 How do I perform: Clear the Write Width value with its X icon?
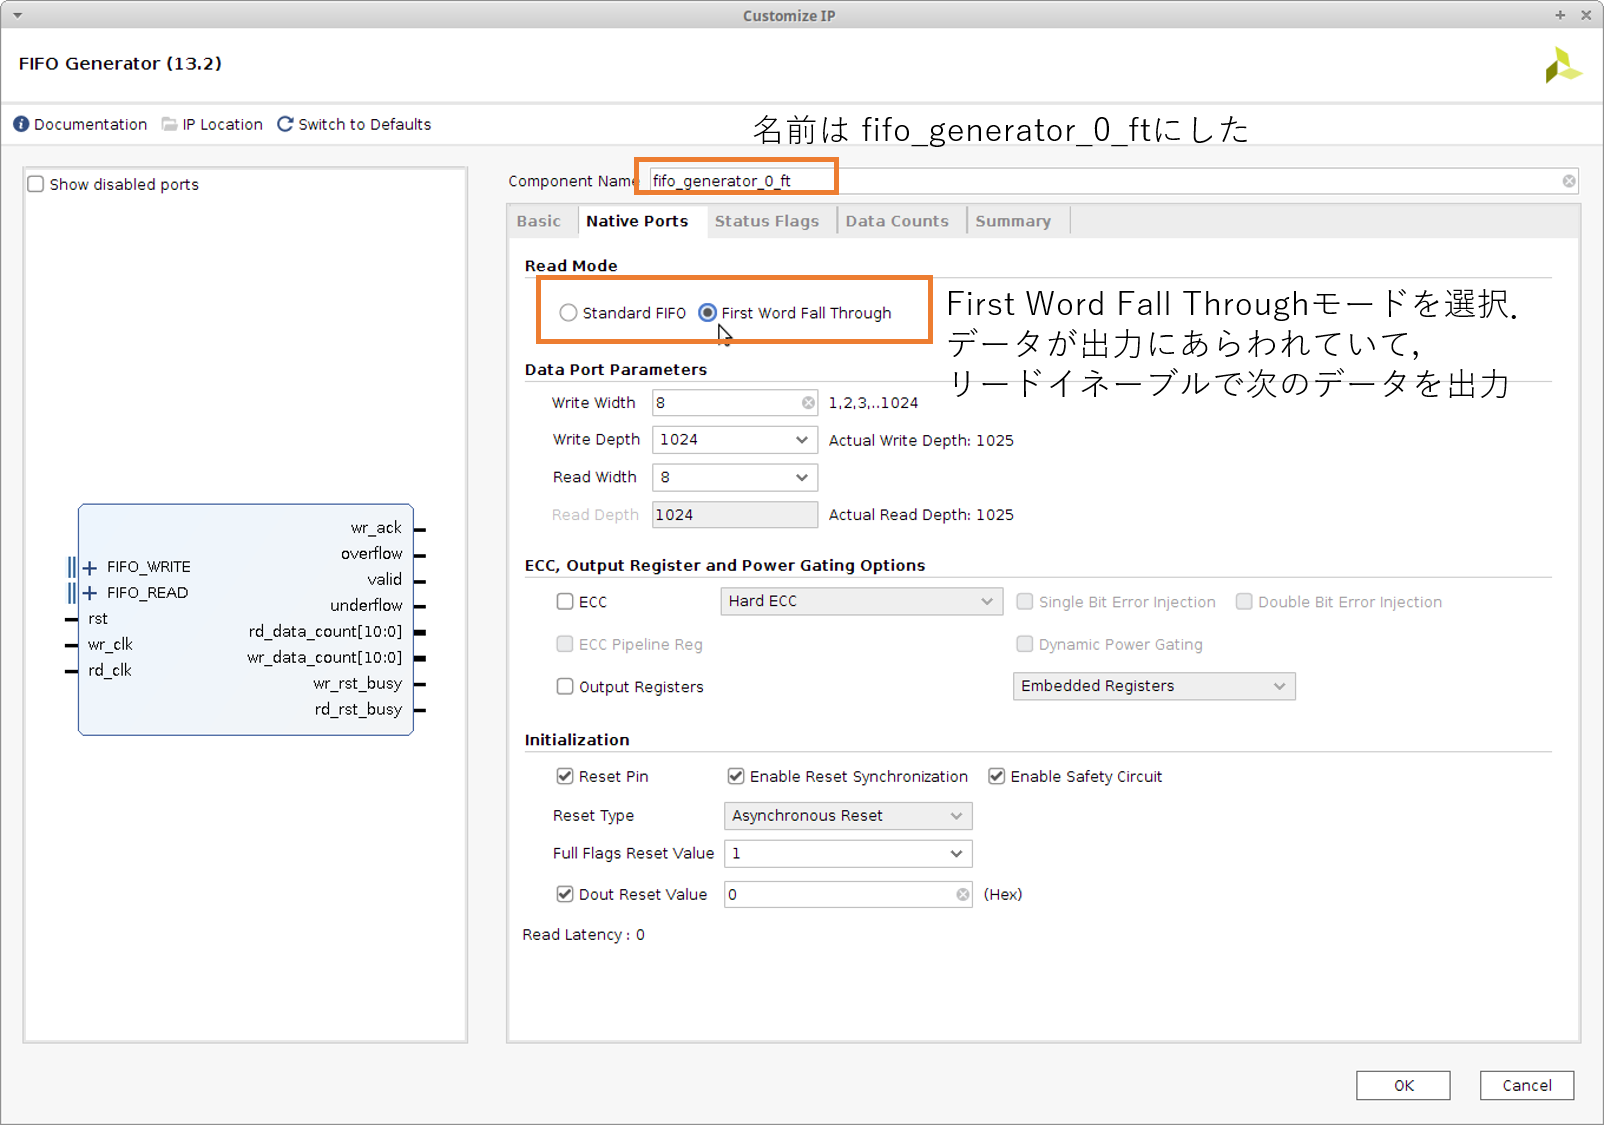tap(807, 403)
